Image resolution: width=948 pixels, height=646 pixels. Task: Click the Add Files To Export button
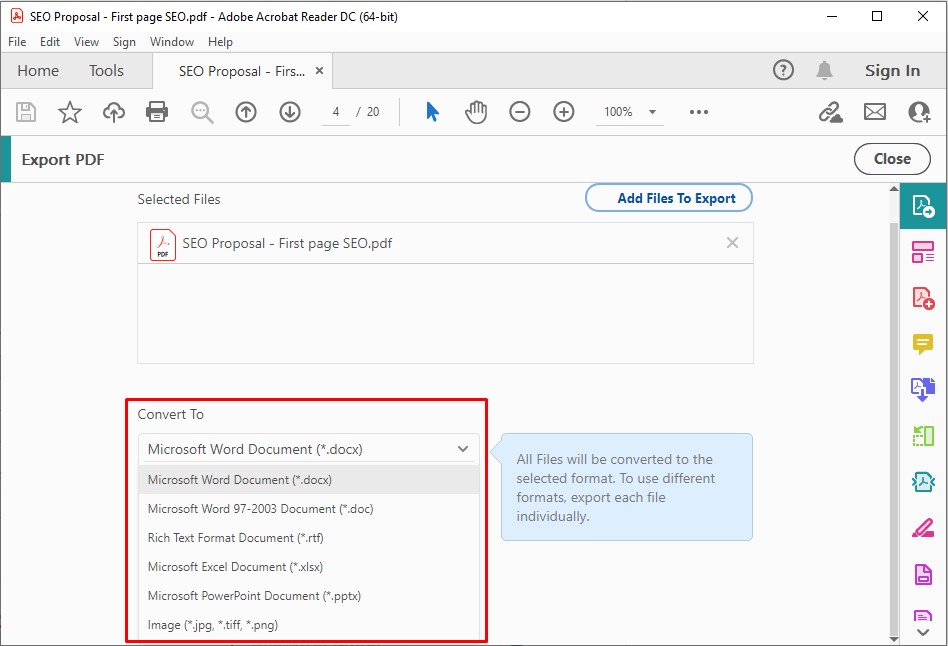(x=668, y=197)
